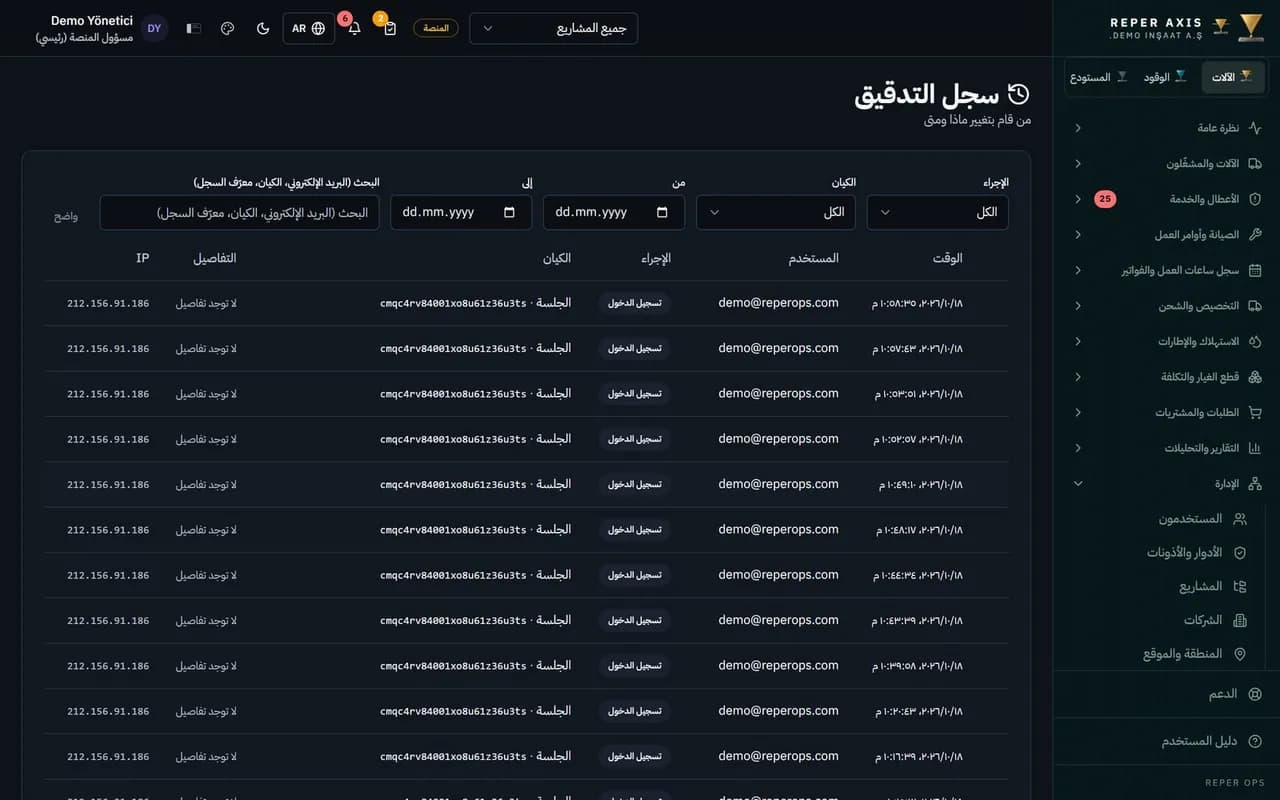This screenshot has width=1280, height=800.
Task: Click the help icon beside دليل المستخدم
Action: coord(1255,741)
